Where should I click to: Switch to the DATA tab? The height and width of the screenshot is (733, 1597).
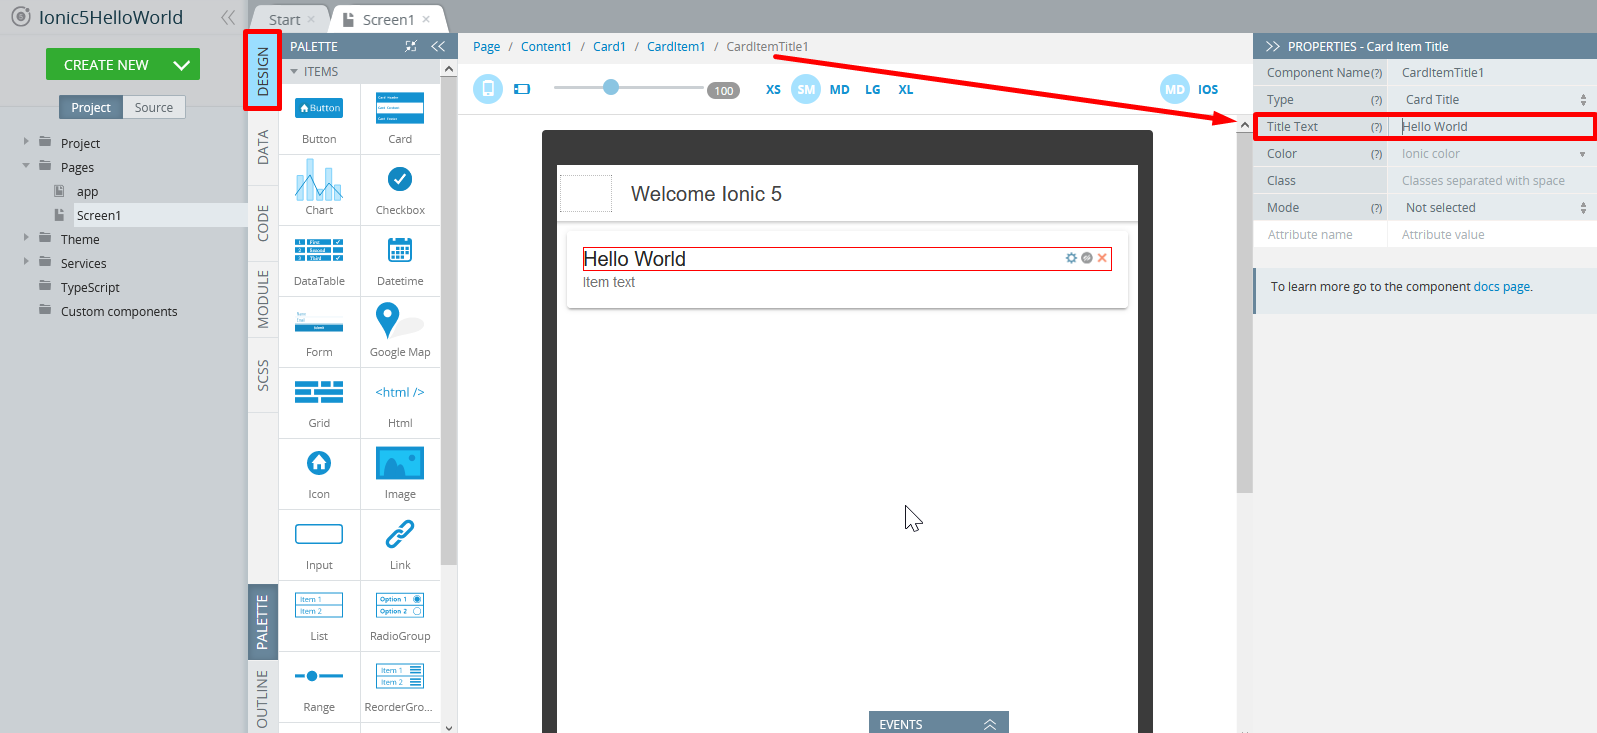tap(263, 147)
